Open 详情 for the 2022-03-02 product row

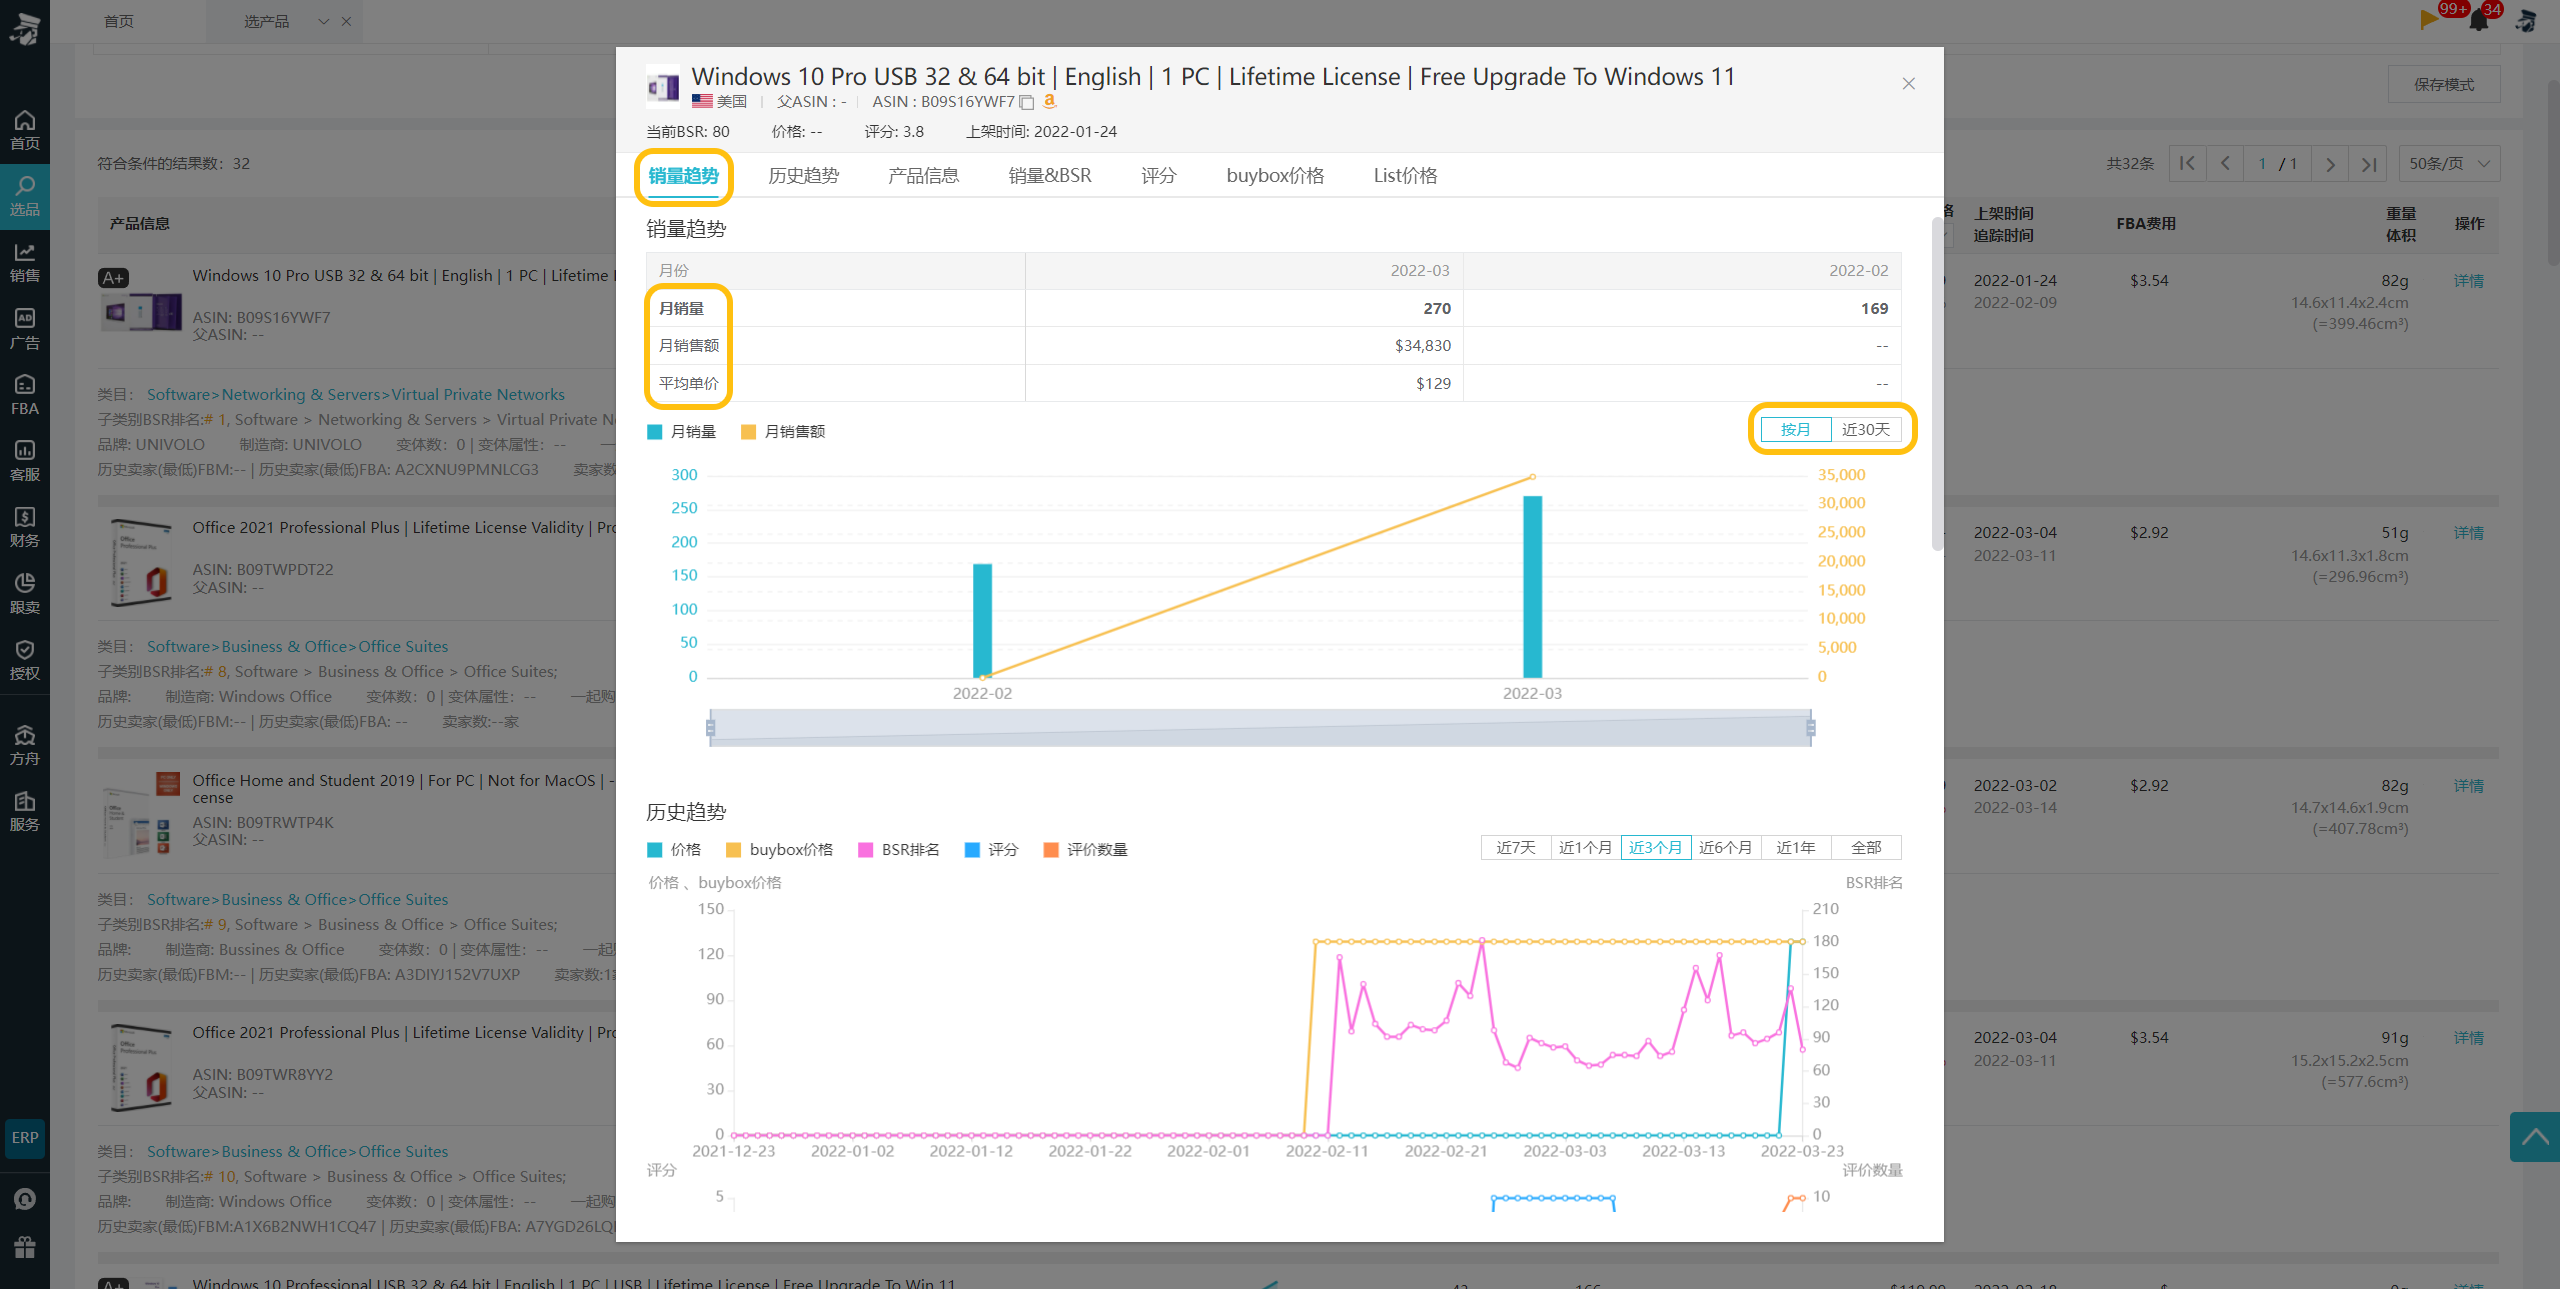[x=2469, y=786]
